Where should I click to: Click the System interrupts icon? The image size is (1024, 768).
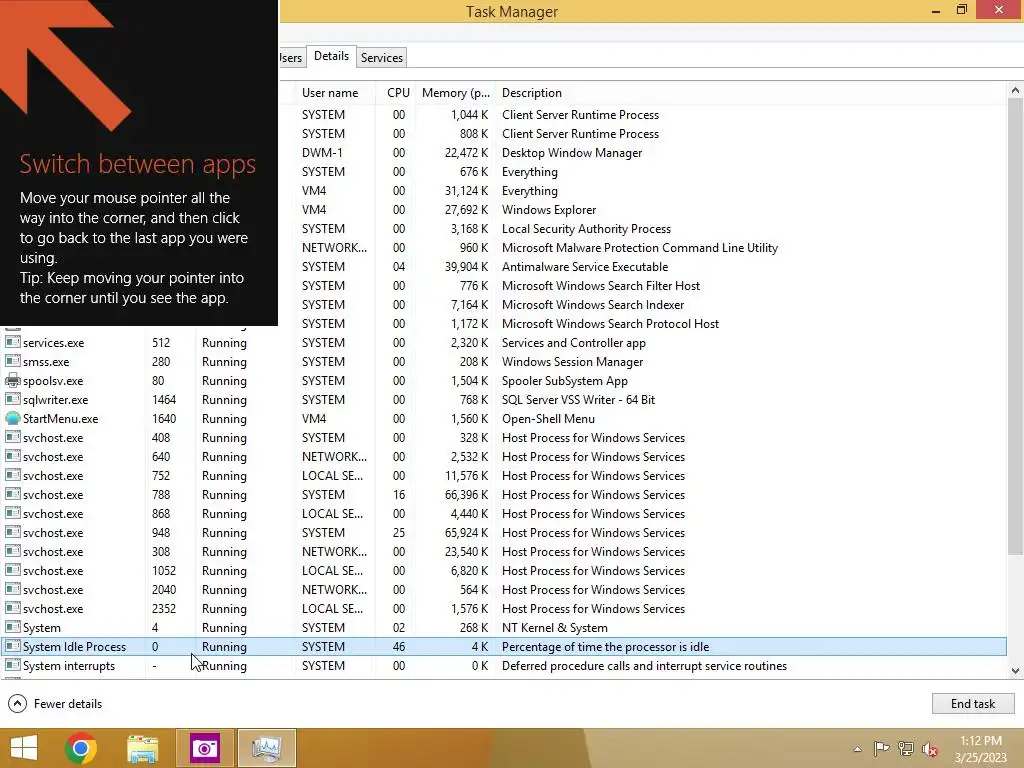coord(12,665)
